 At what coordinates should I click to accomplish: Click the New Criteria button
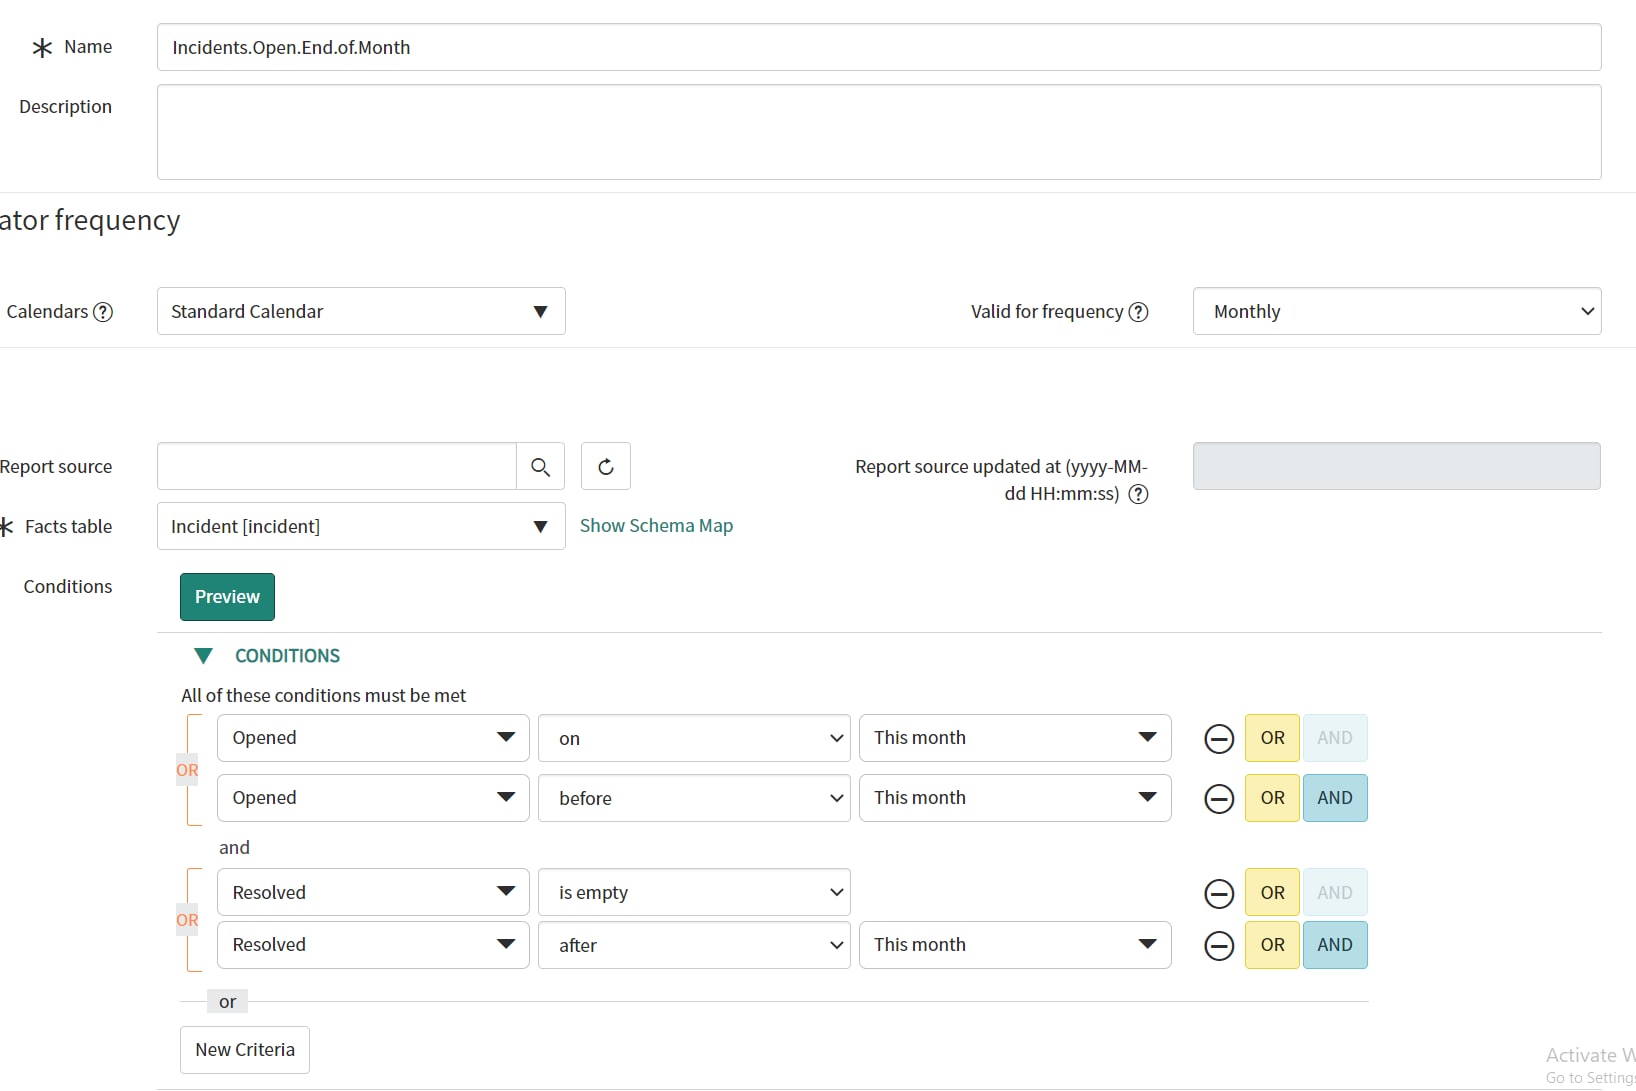coord(244,1049)
